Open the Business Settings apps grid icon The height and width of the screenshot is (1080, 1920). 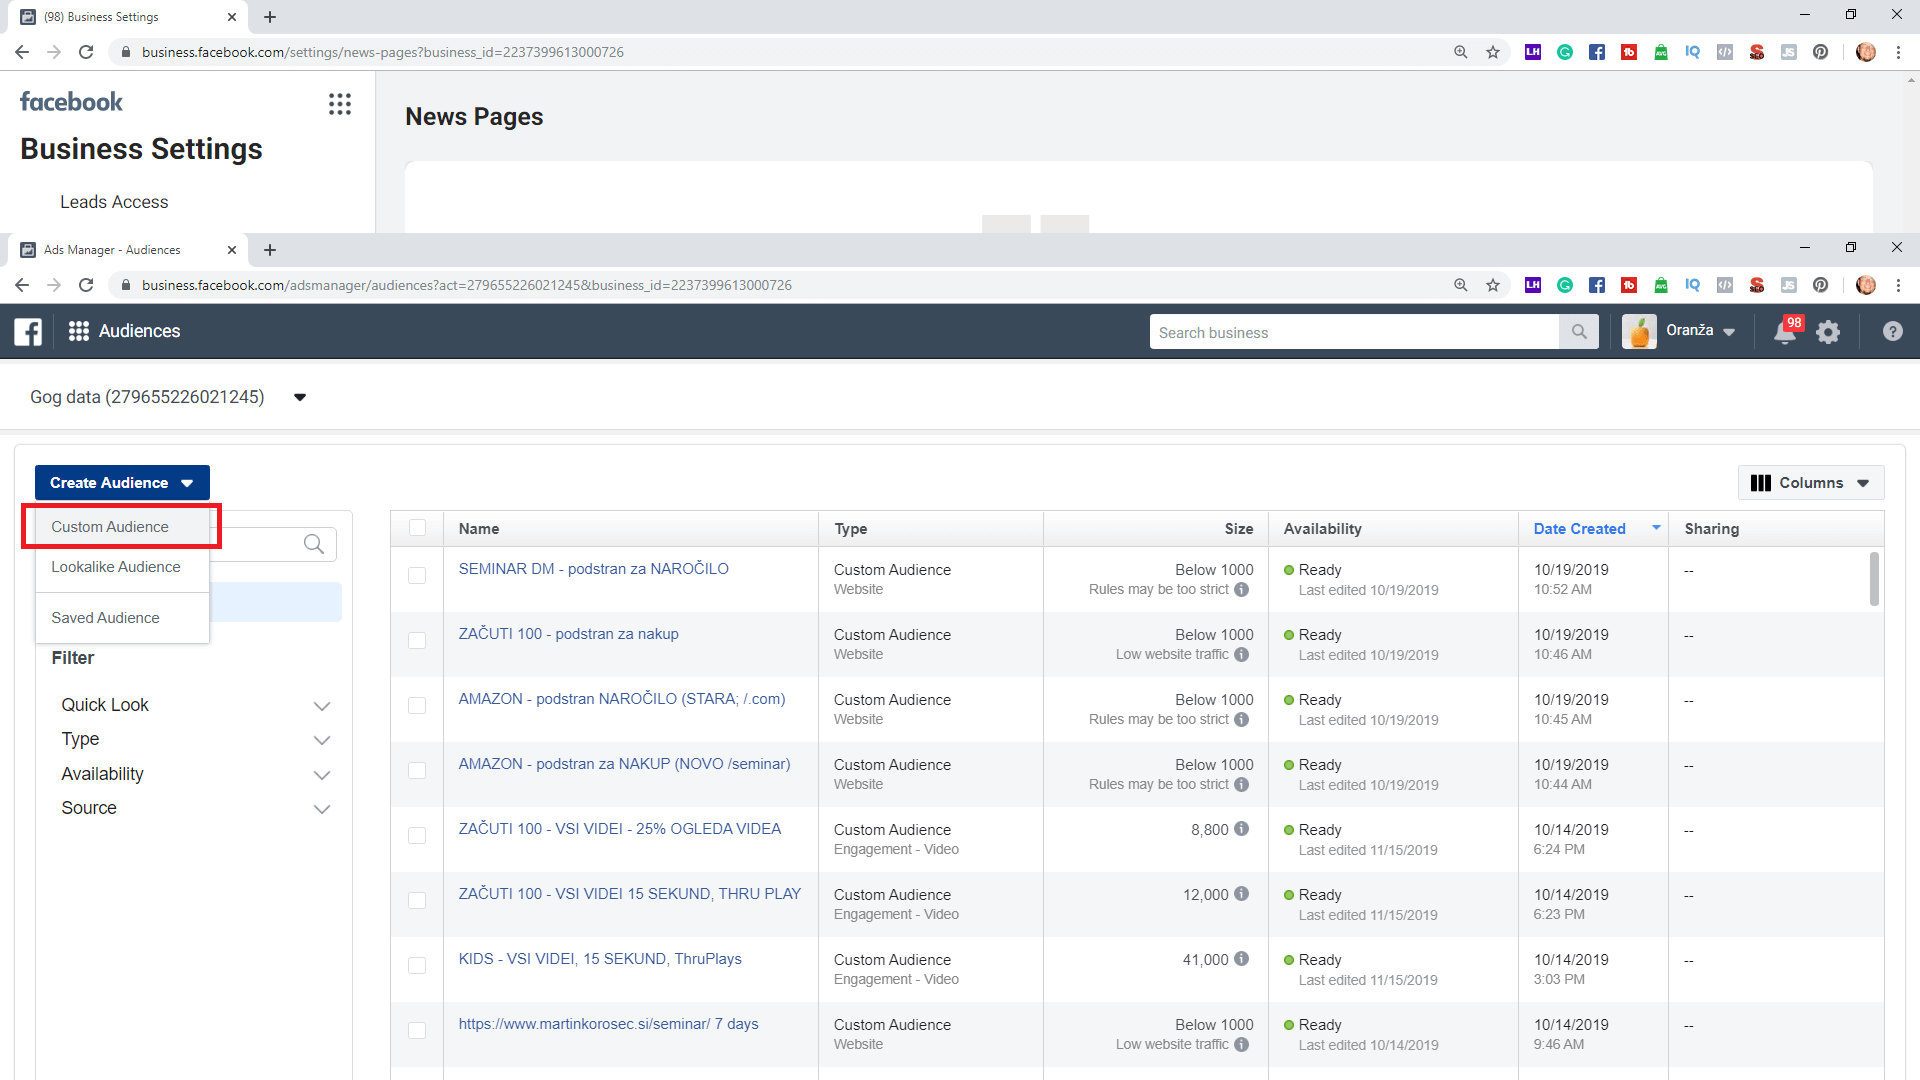(340, 104)
